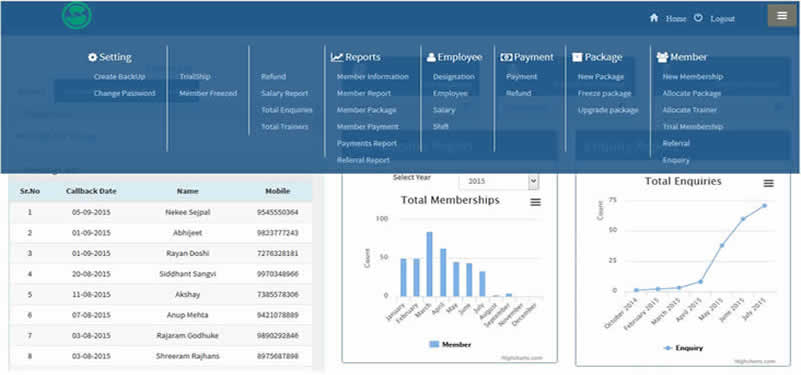Select the Rayan Doshi name cell

click(187, 253)
